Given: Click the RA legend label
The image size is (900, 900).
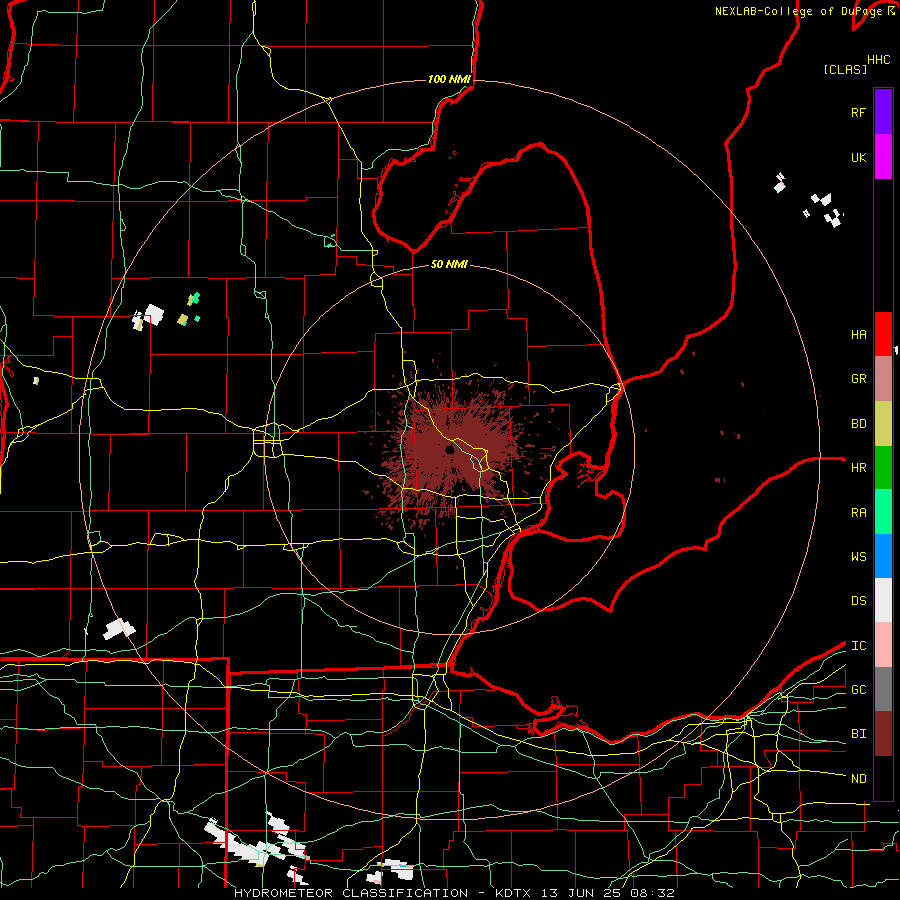Looking at the screenshot, I should 858,512.
